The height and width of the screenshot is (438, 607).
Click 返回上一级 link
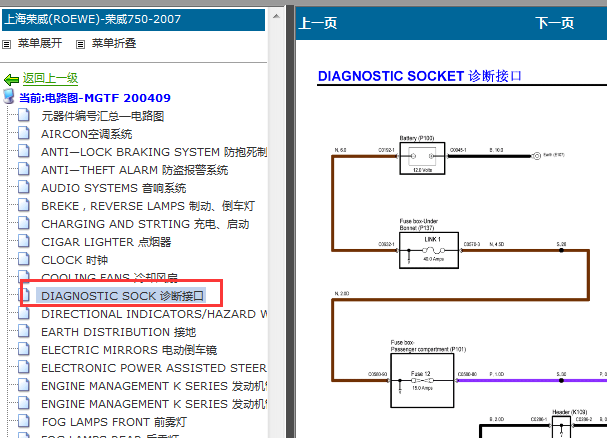pos(50,79)
